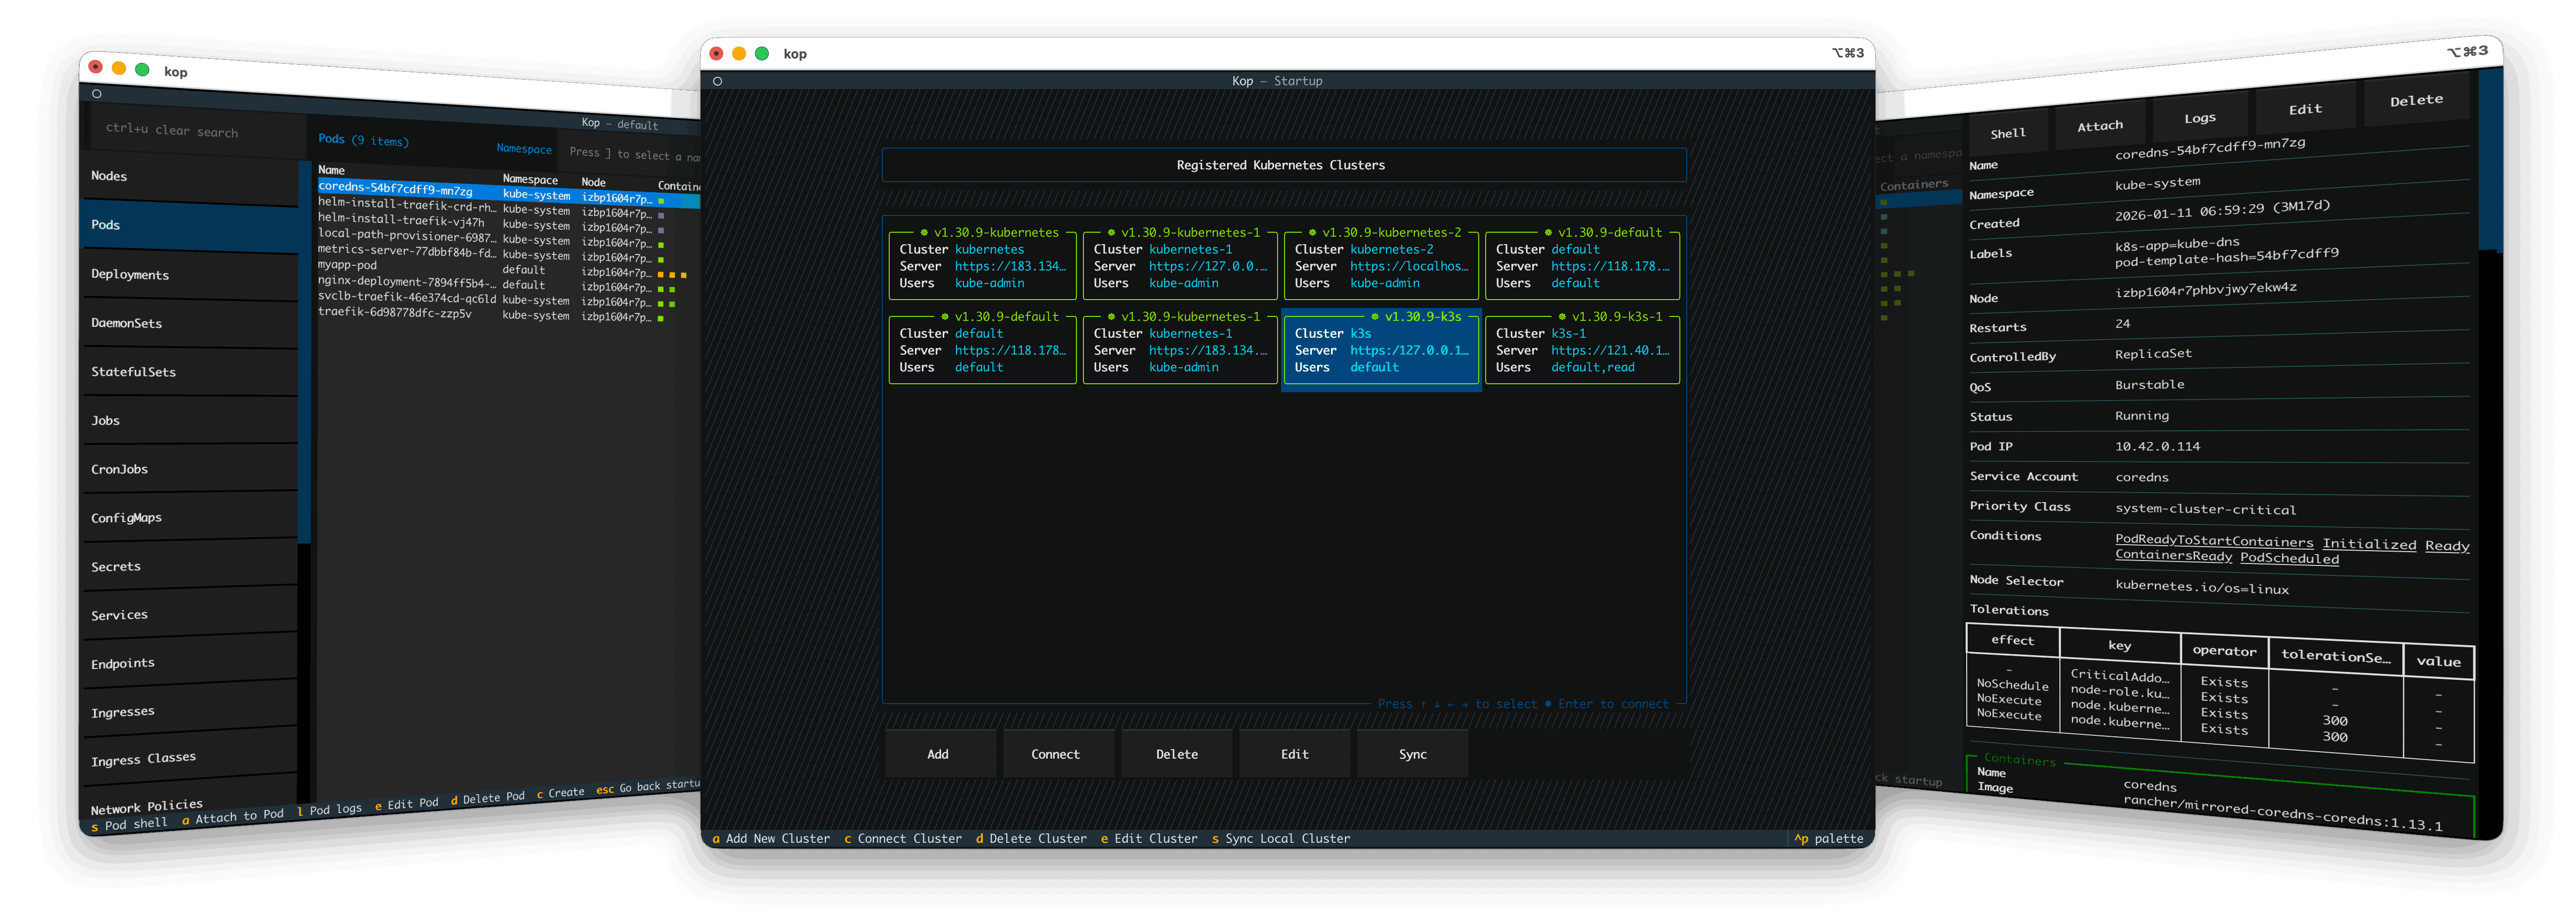Open Deployments in the left window sidebar
This screenshot has width=2576, height=922.
pos(189,275)
